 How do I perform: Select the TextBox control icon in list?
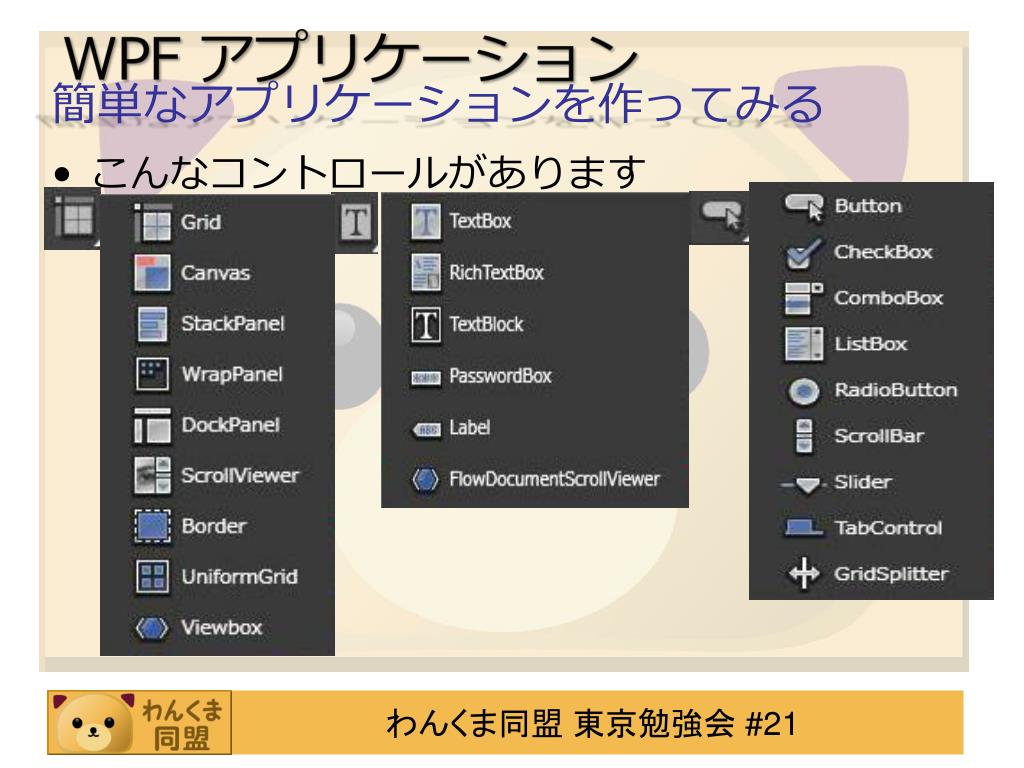click(426, 221)
